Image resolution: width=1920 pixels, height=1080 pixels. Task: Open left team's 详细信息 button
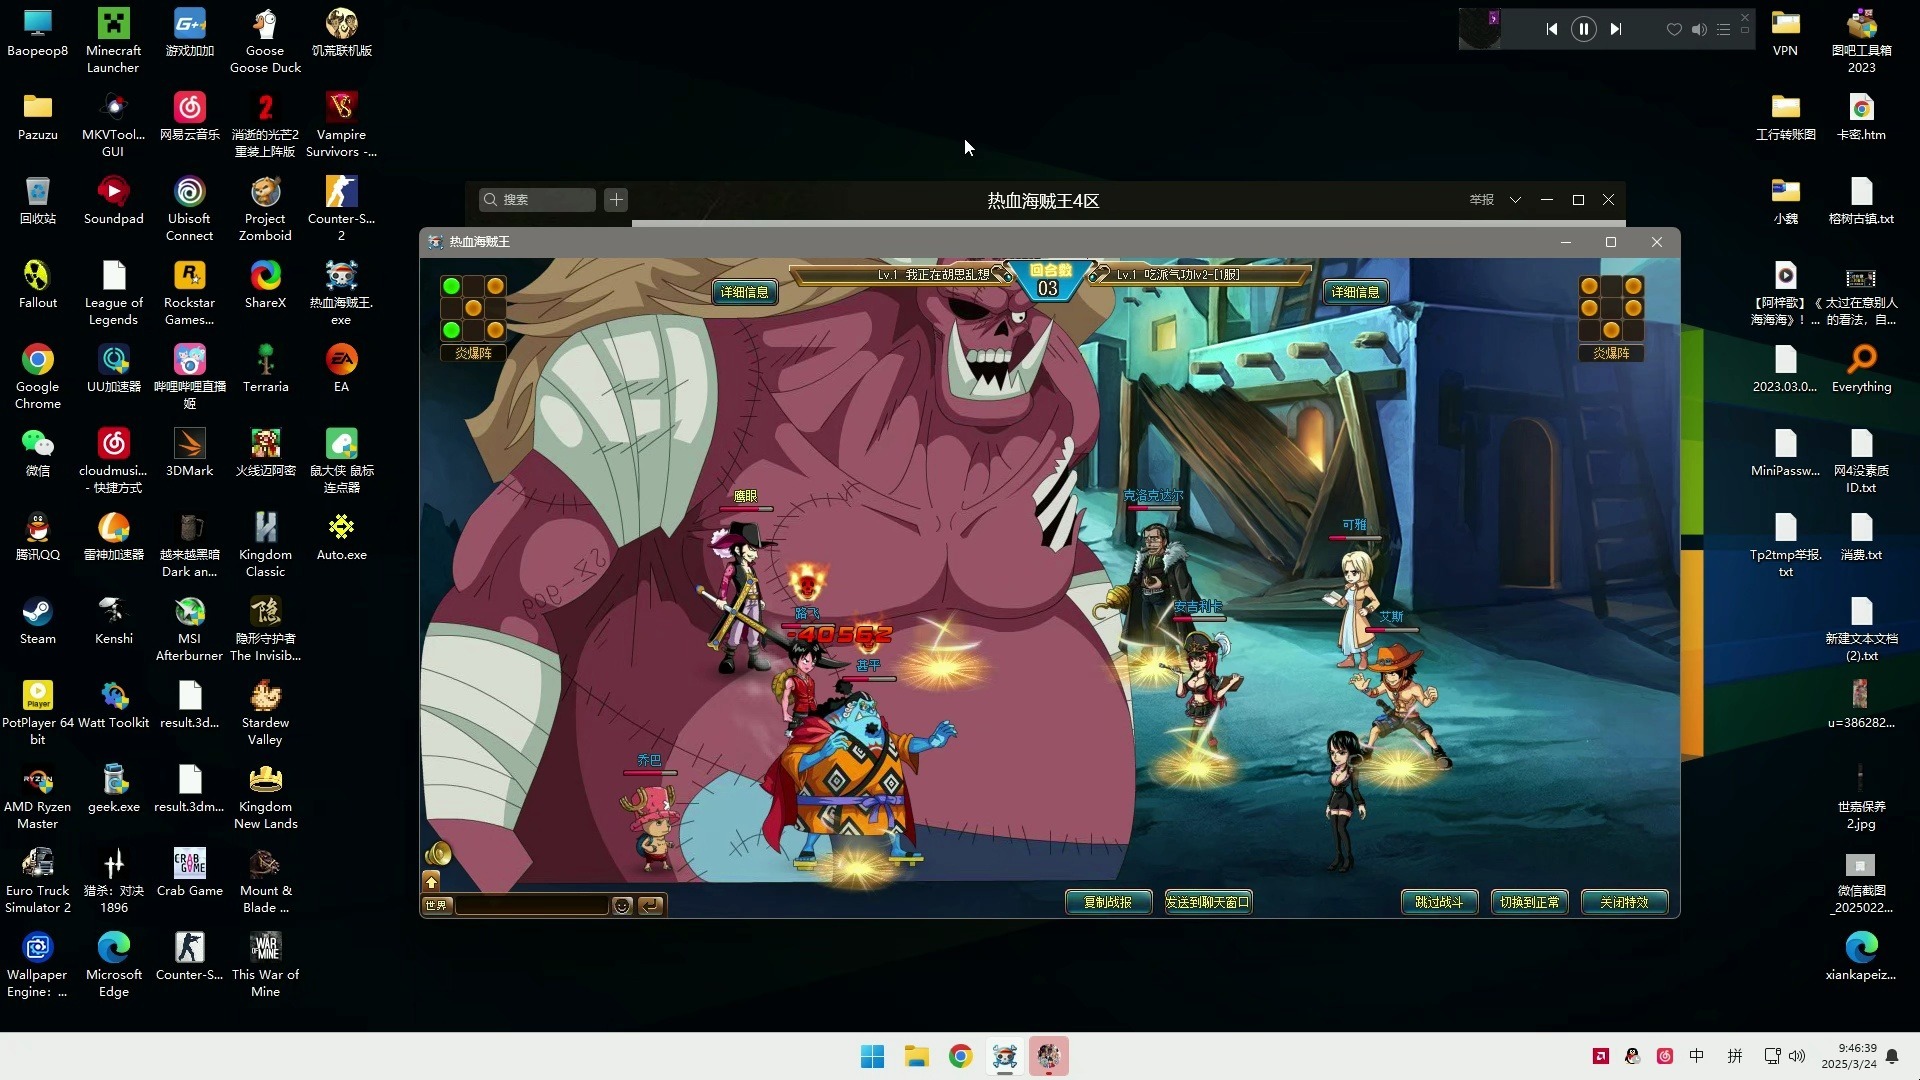click(745, 292)
